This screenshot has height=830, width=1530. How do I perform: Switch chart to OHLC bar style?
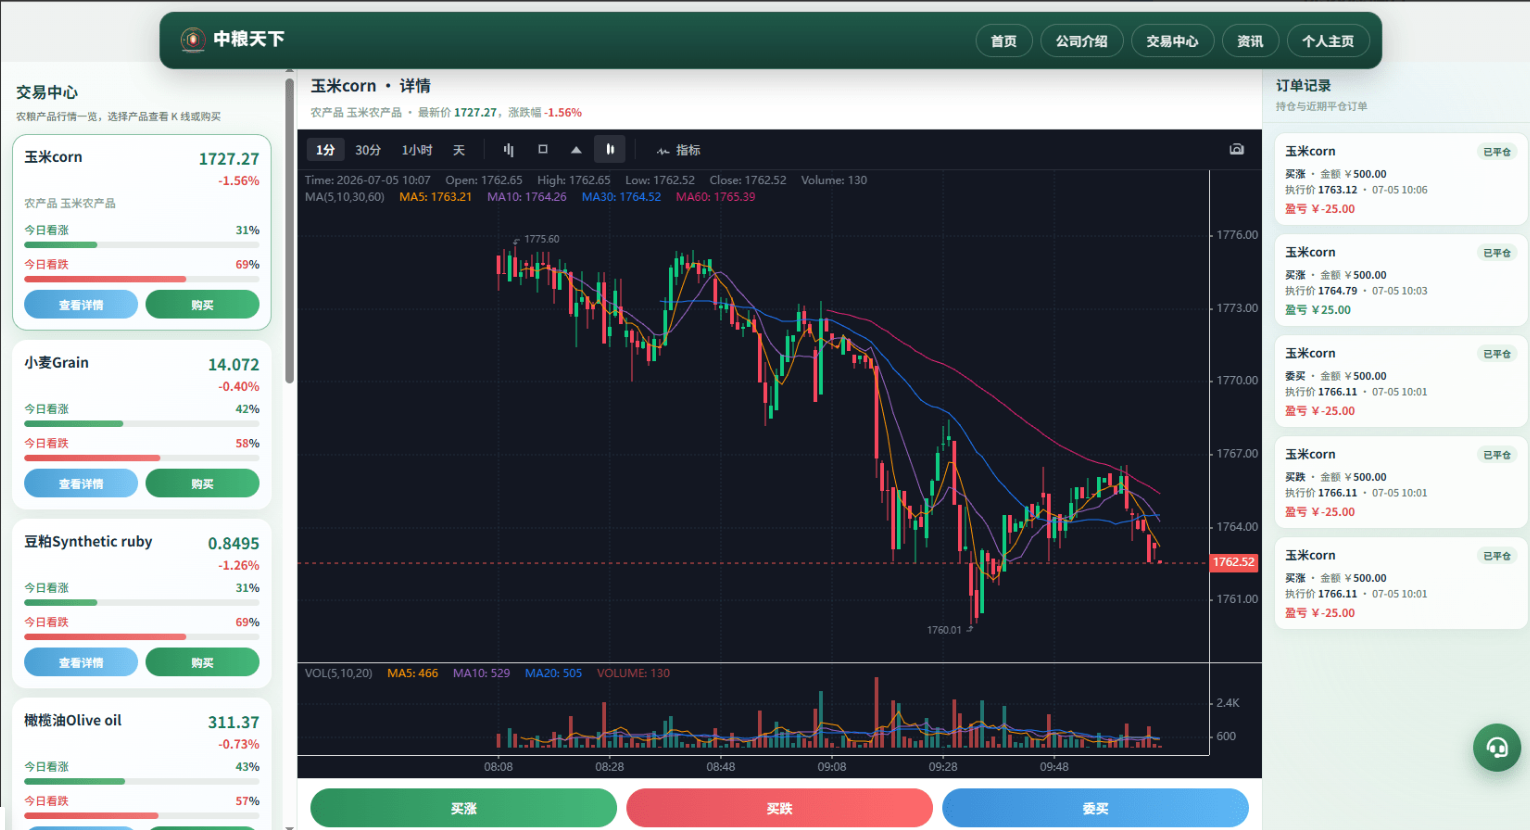(x=509, y=150)
